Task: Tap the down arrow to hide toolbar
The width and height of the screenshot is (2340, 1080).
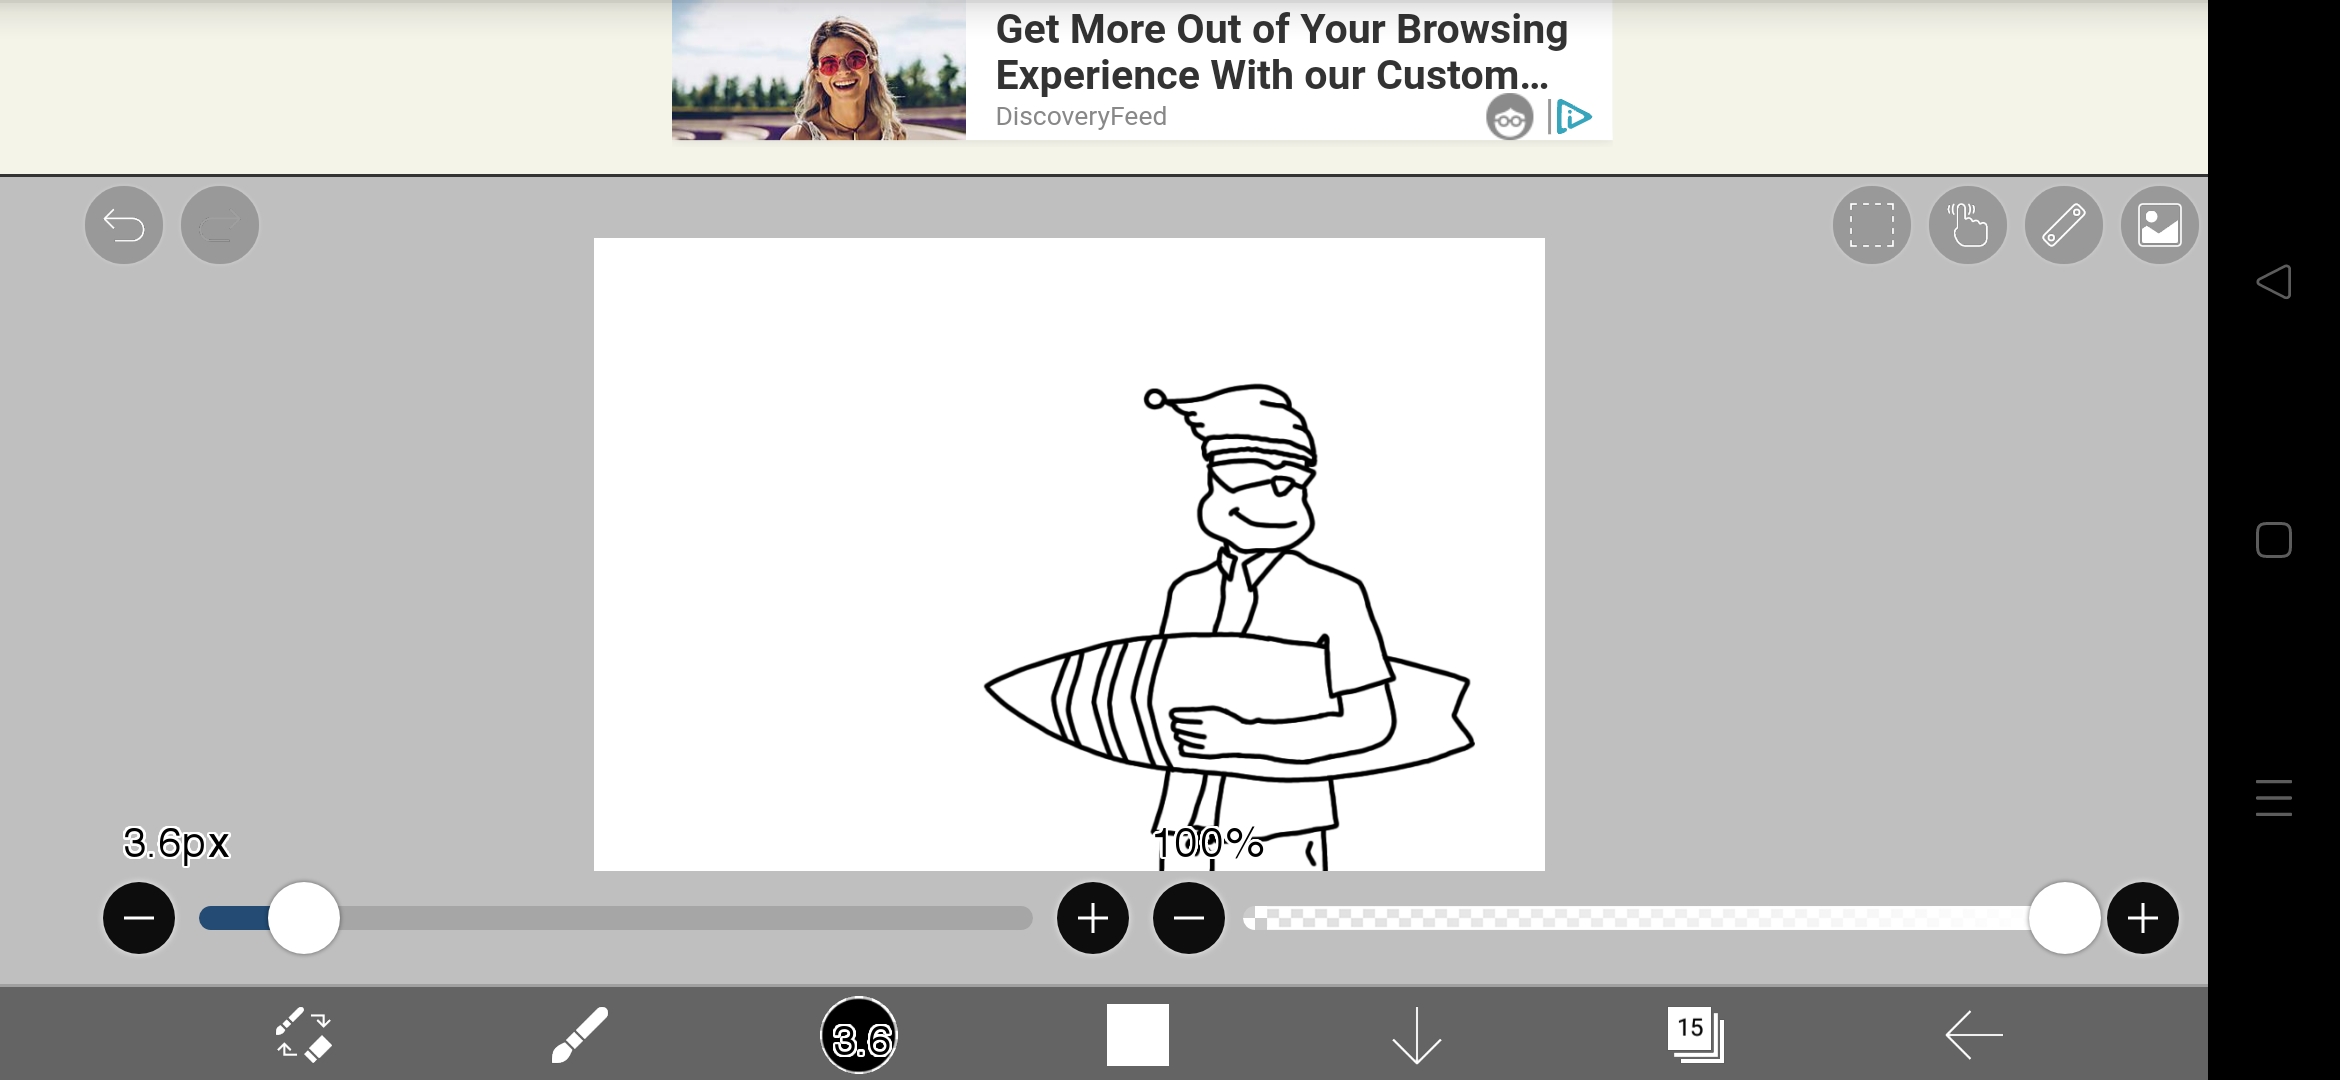Action: coord(1417,1035)
